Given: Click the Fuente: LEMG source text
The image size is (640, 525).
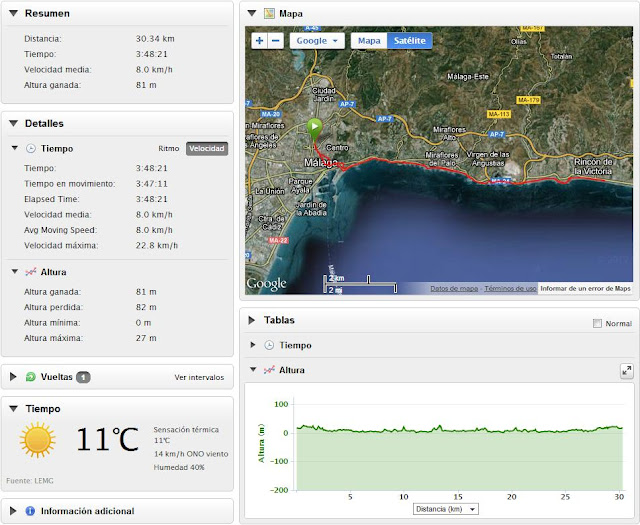Looking at the screenshot, I should tap(30, 481).
